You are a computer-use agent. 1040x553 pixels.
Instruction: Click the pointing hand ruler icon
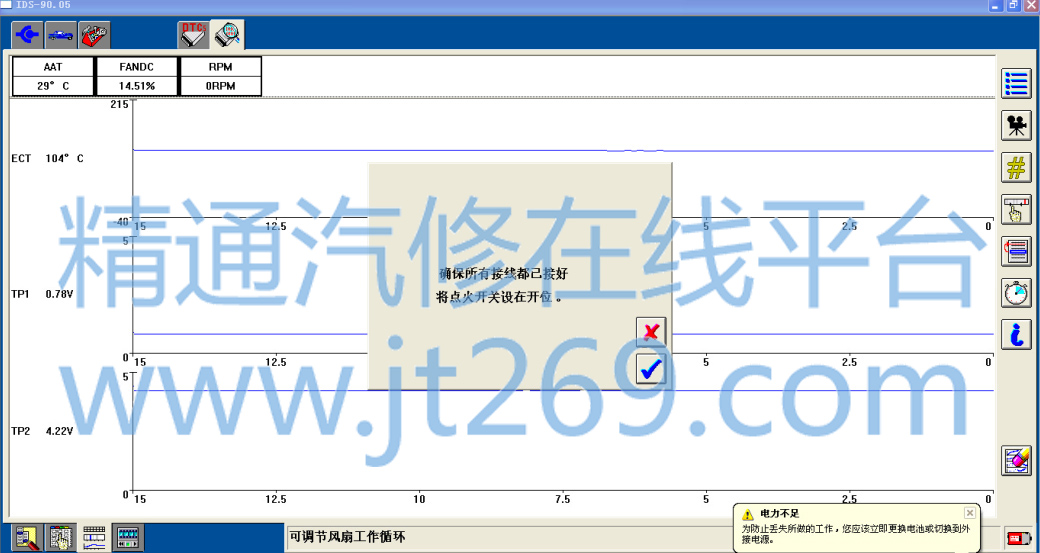(1016, 209)
